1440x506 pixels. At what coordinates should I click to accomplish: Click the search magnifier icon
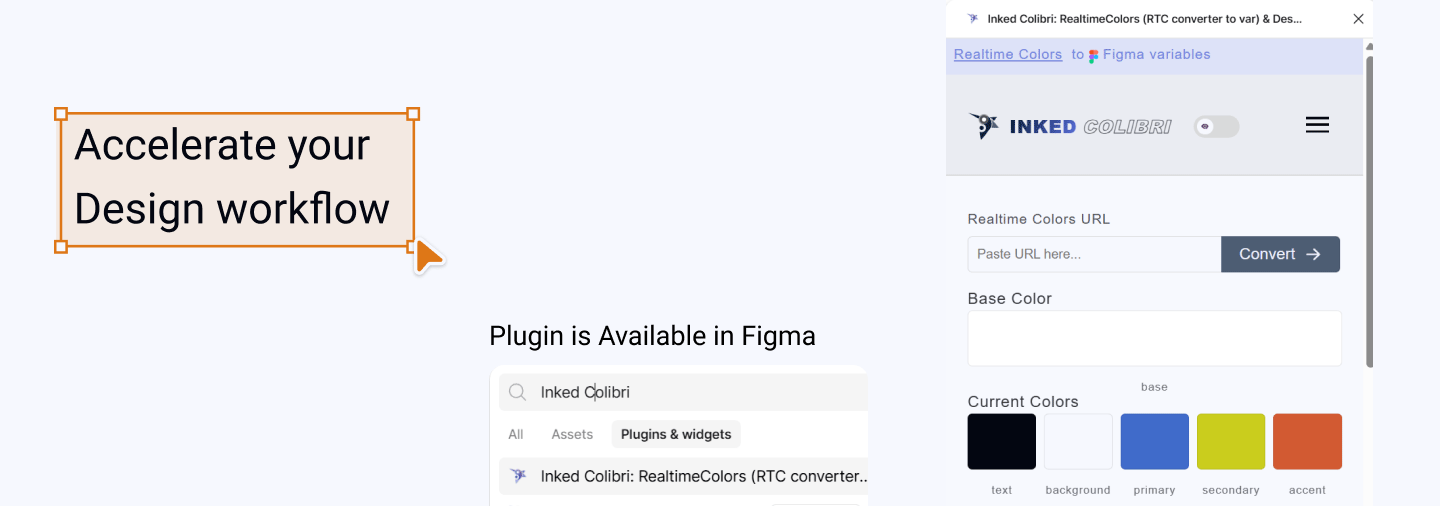coord(517,392)
